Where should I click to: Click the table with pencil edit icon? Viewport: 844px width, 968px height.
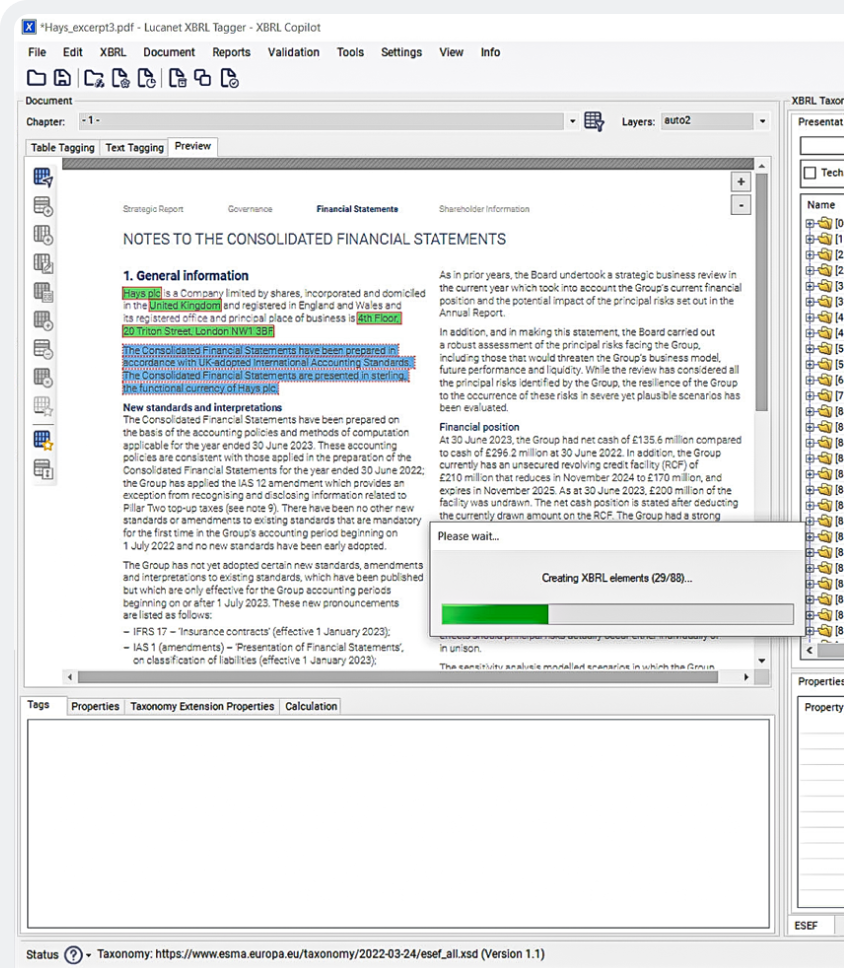tap(43, 263)
